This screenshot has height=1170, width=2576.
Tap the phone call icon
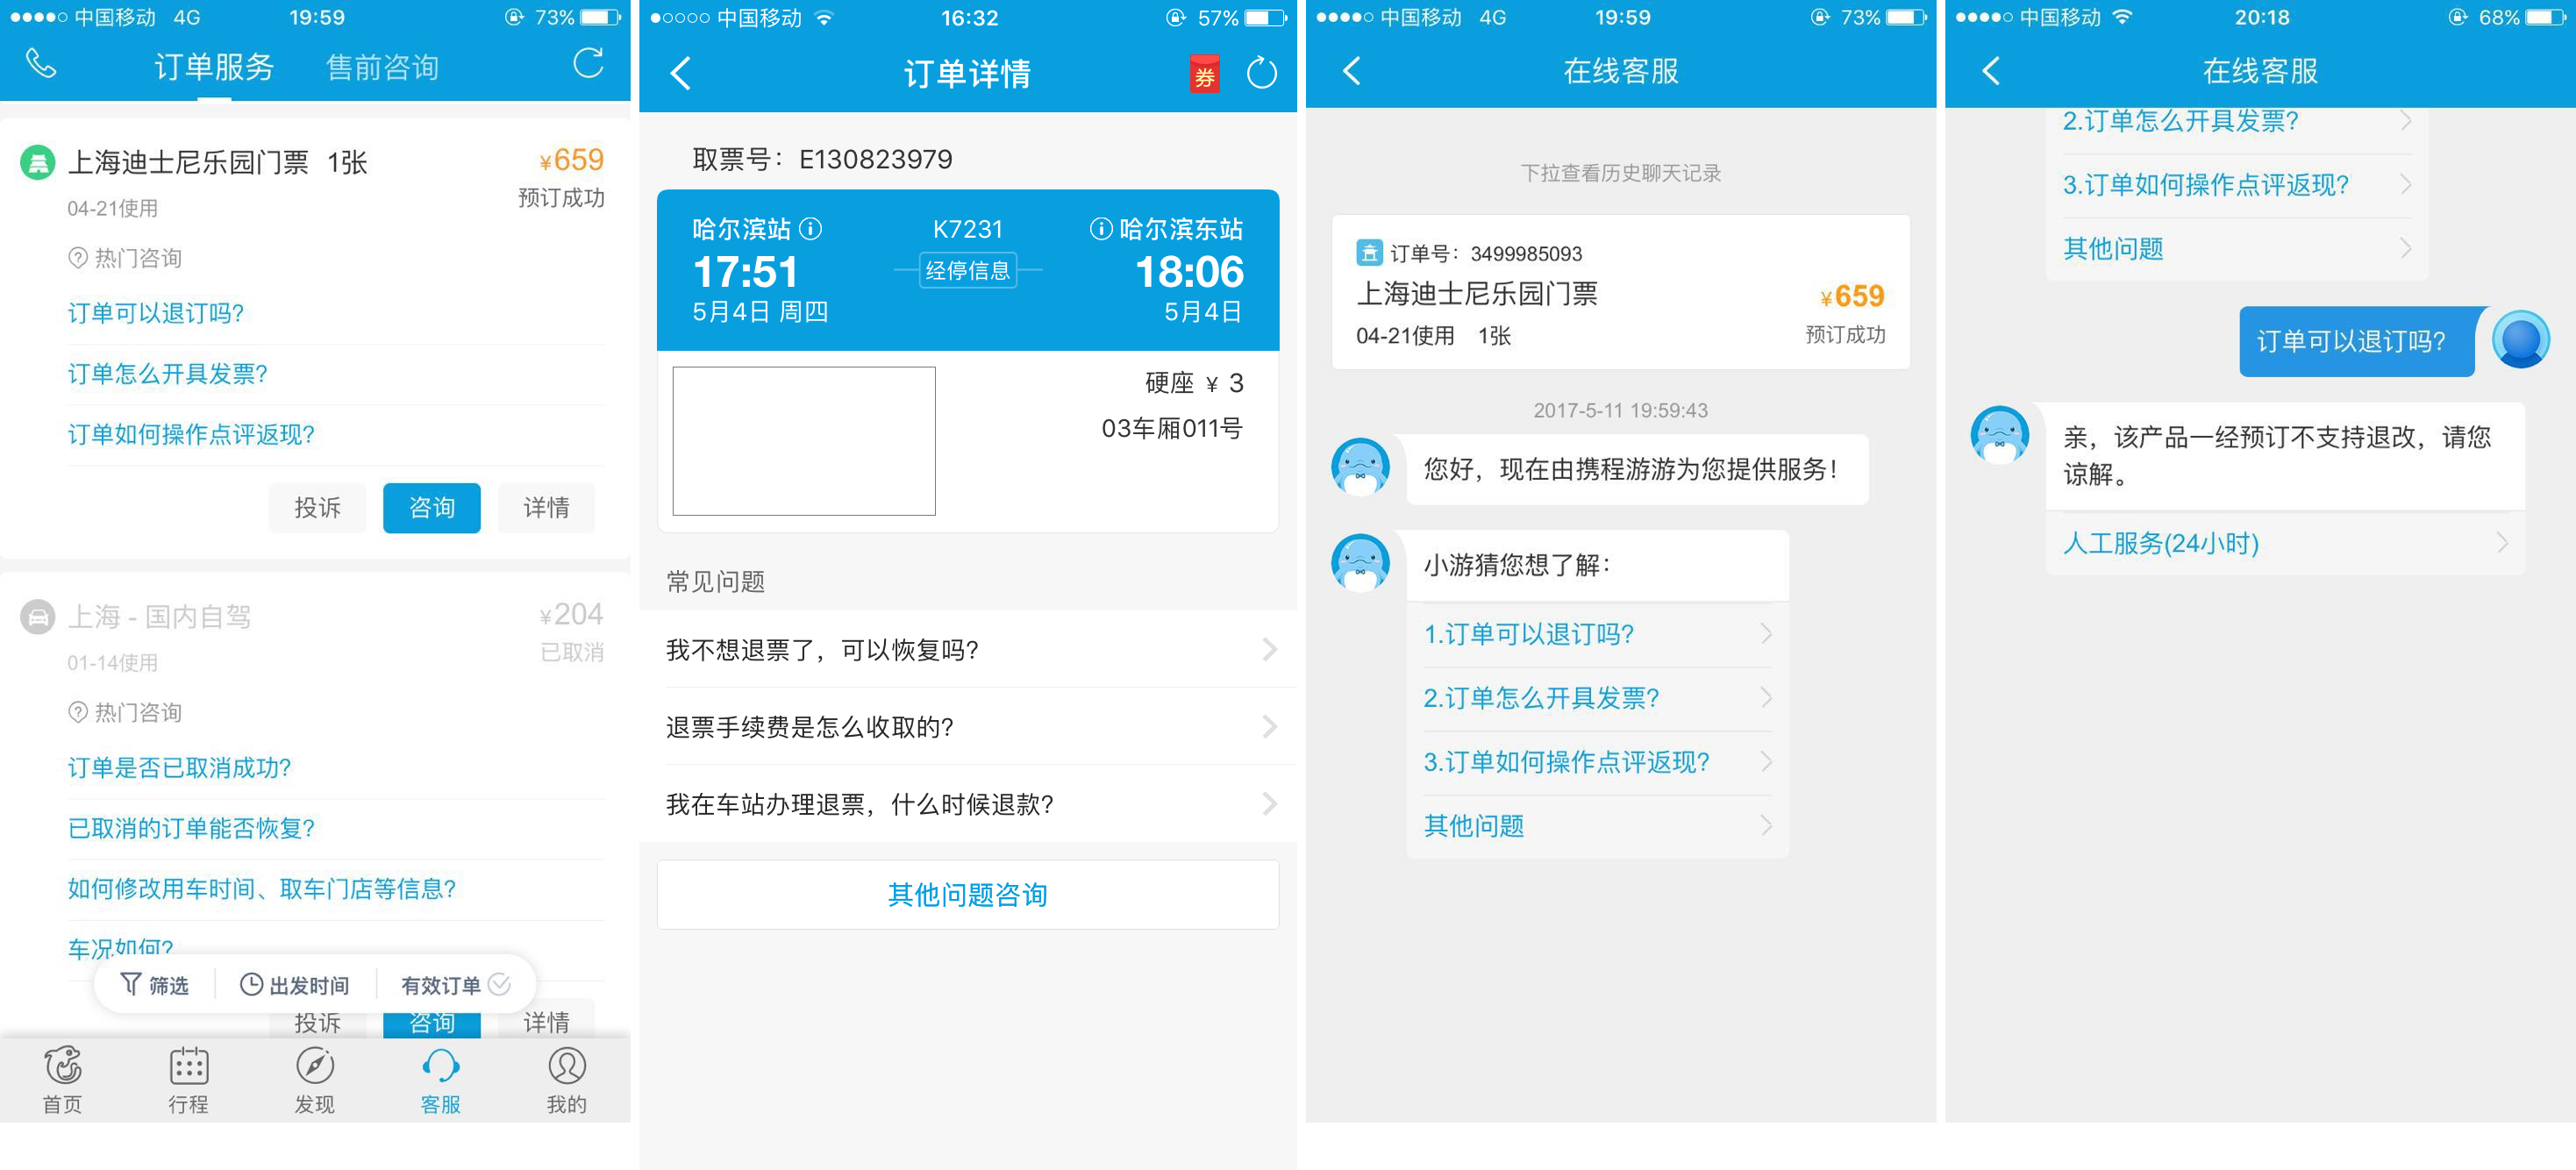click(x=41, y=65)
